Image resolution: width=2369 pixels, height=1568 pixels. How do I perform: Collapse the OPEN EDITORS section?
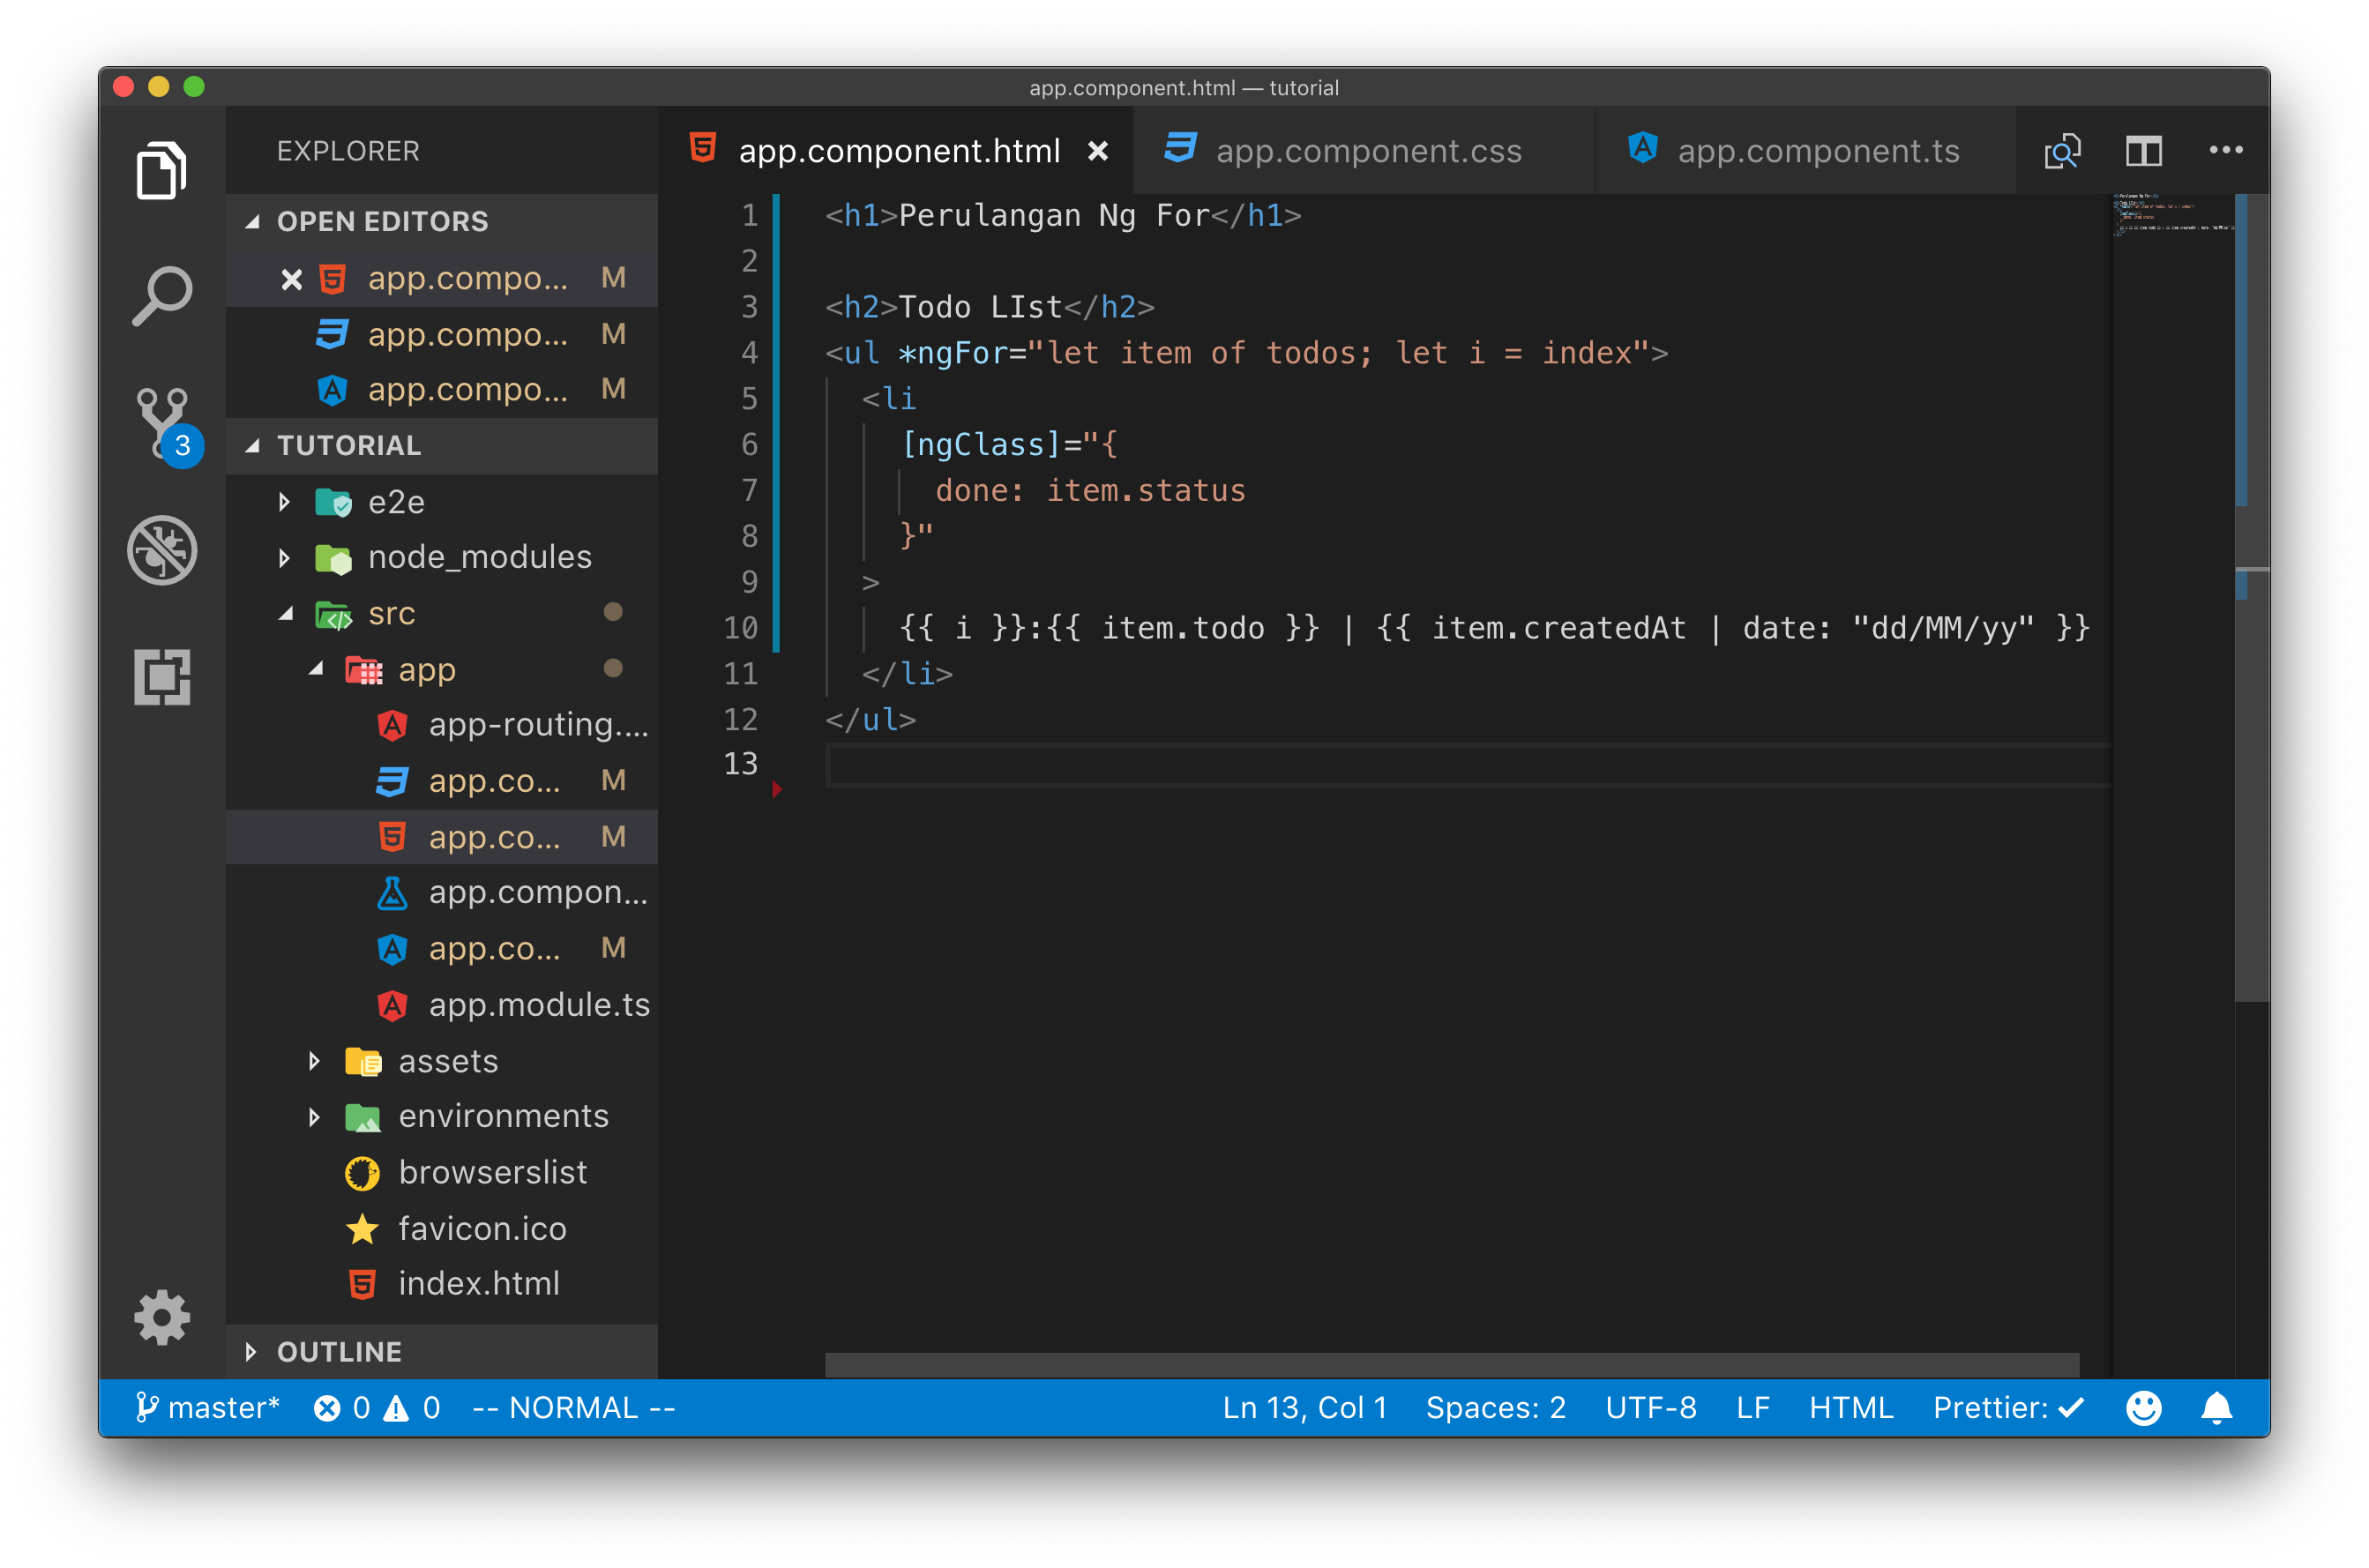[x=442, y=221]
